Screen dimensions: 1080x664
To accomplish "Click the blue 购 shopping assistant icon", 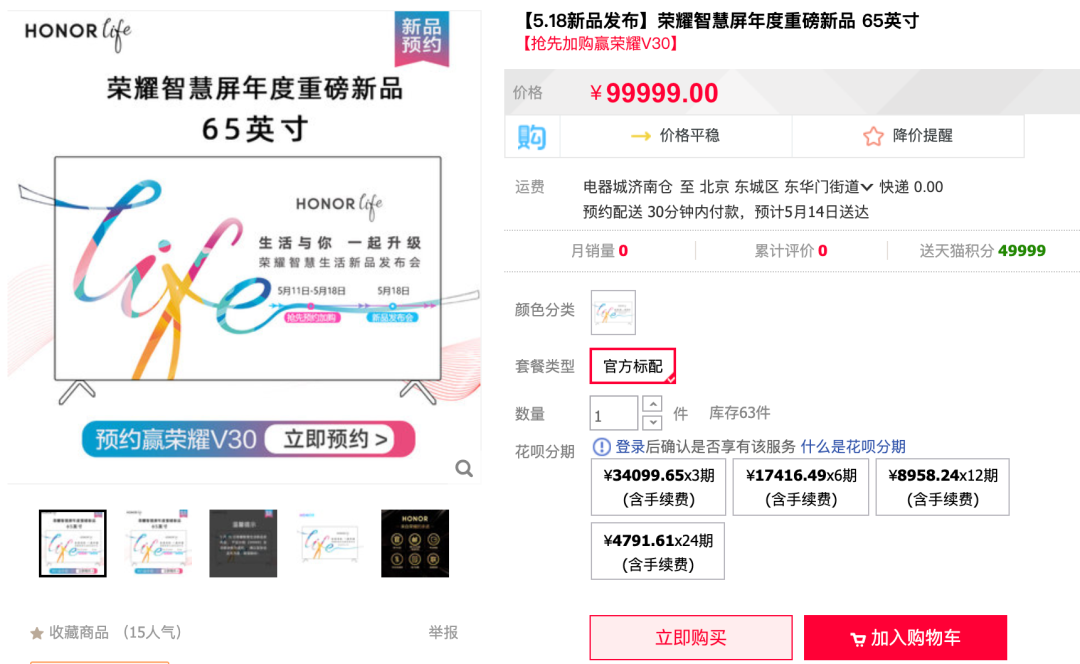I will tap(532, 136).
